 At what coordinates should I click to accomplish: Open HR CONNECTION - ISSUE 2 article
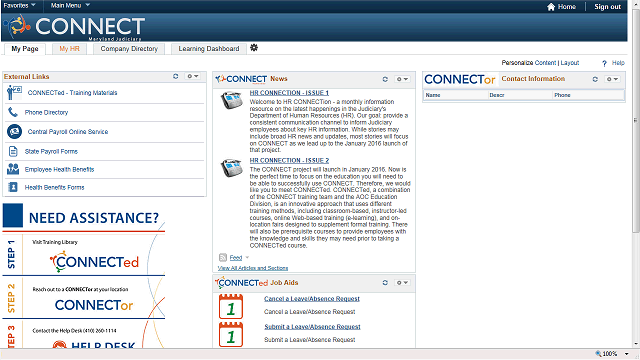click(289, 160)
